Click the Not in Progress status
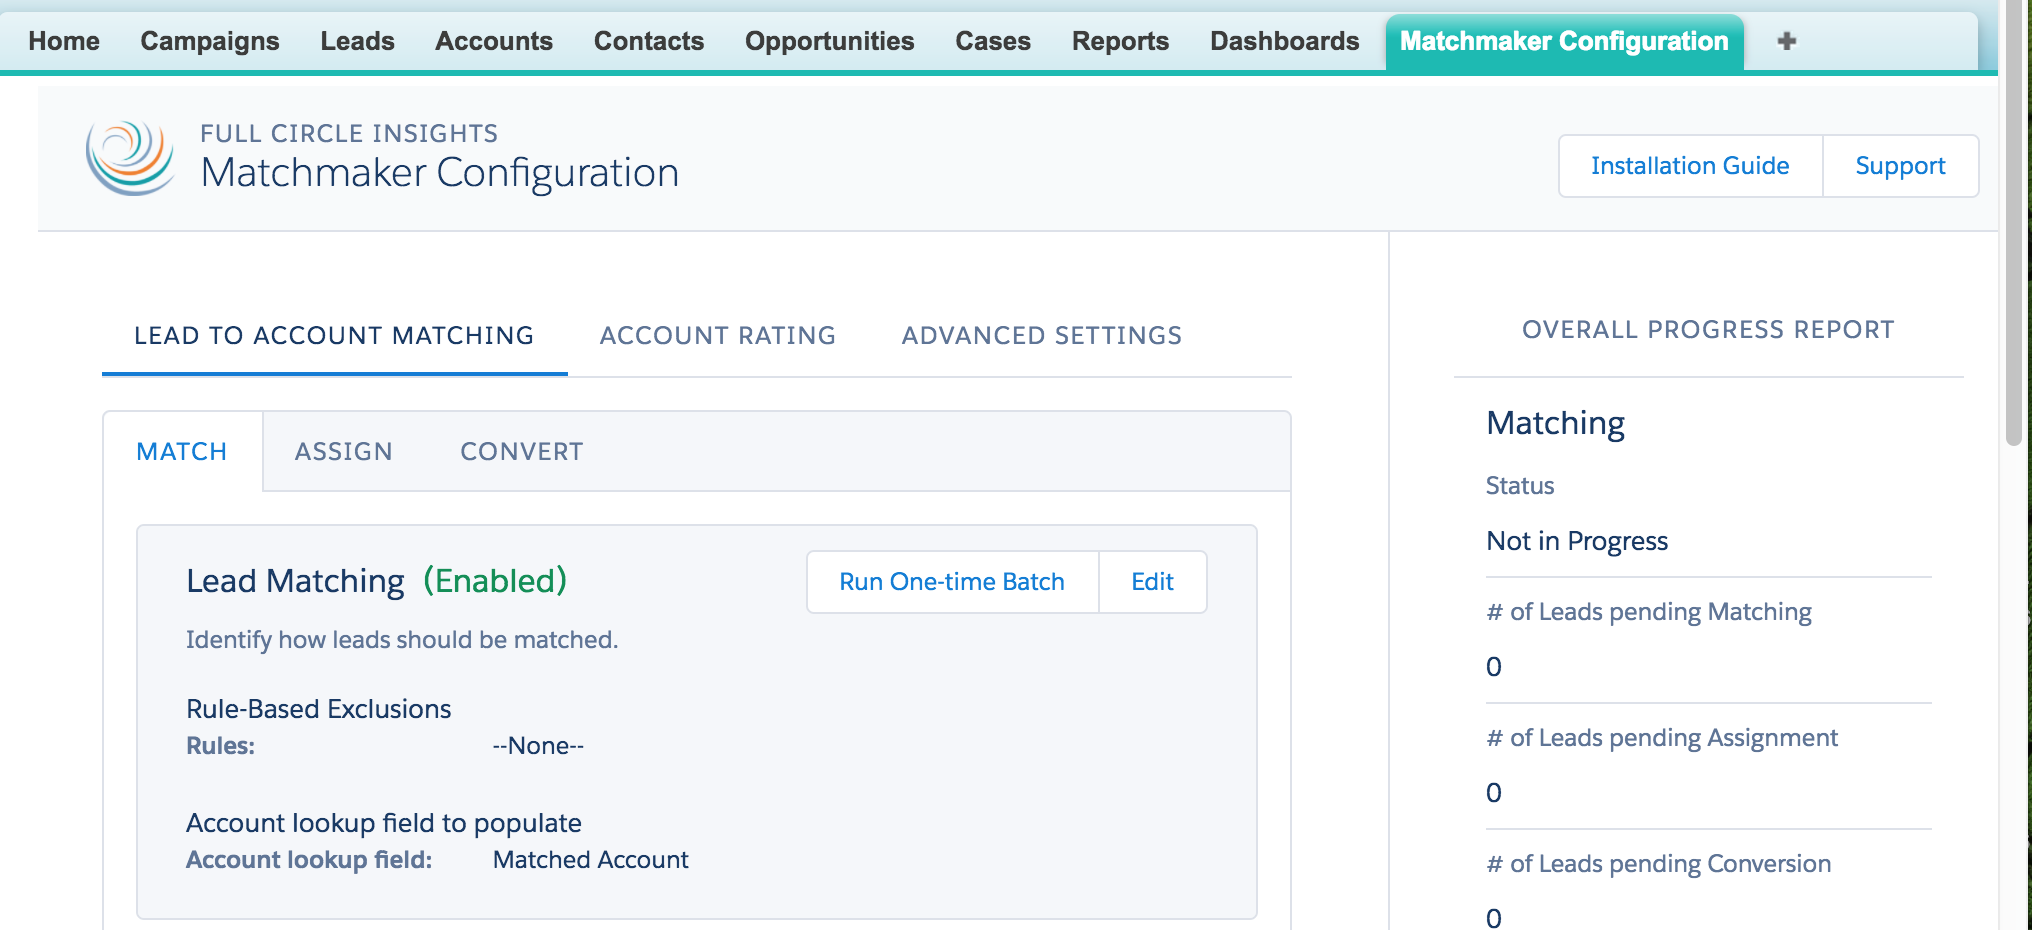The height and width of the screenshot is (930, 2032). [1577, 541]
